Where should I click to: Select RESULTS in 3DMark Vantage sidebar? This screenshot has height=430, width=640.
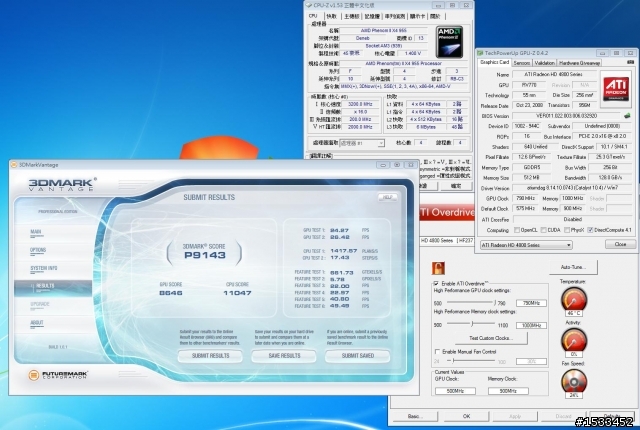click(53, 286)
